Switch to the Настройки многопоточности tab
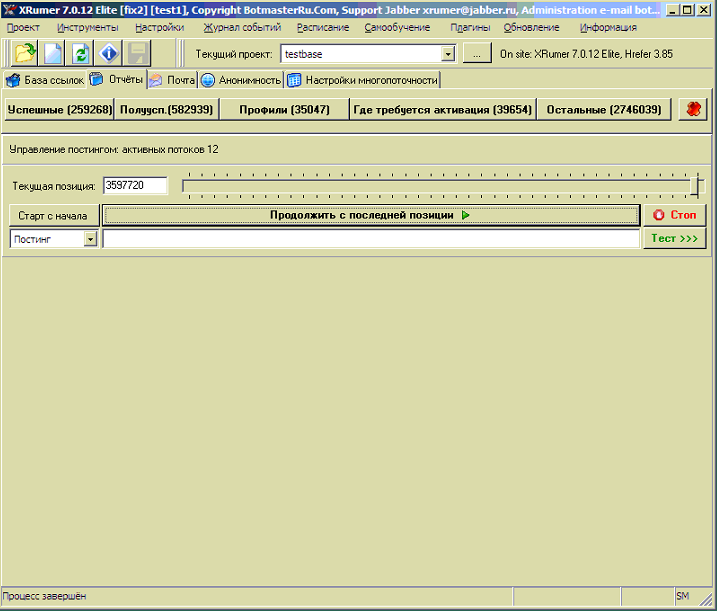Screen dimensions: 717x611 [x=363, y=80]
